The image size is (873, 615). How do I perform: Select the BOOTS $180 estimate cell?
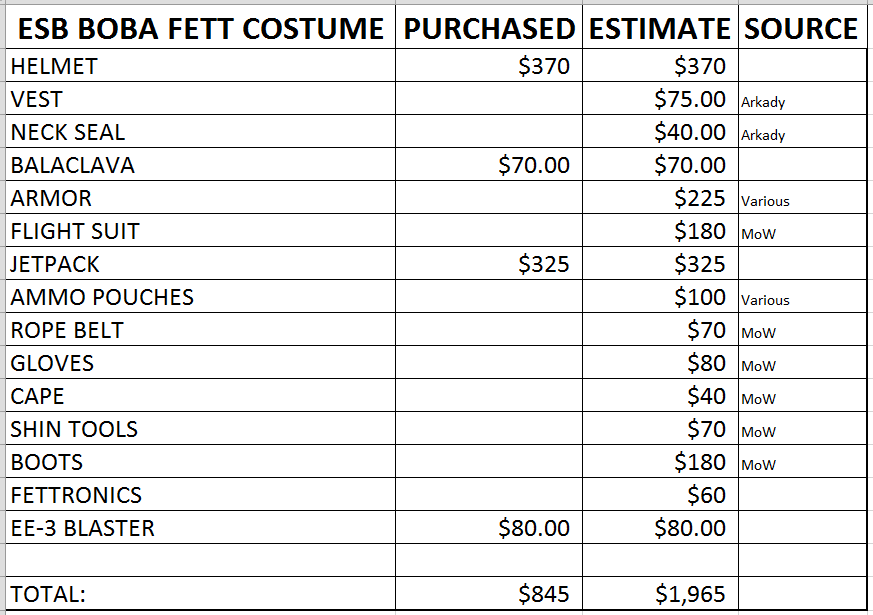(x=660, y=461)
